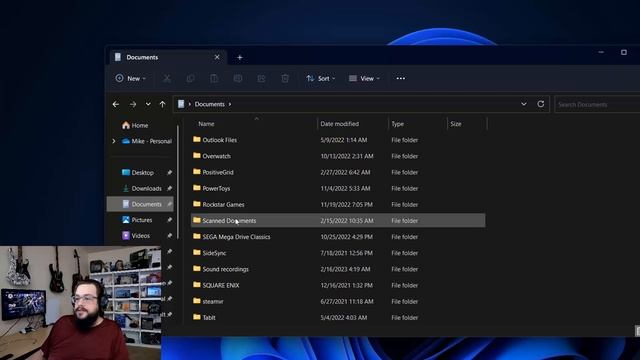Refresh the Documents folder
The height and width of the screenshot is (360, 640).
pos(541,104)
